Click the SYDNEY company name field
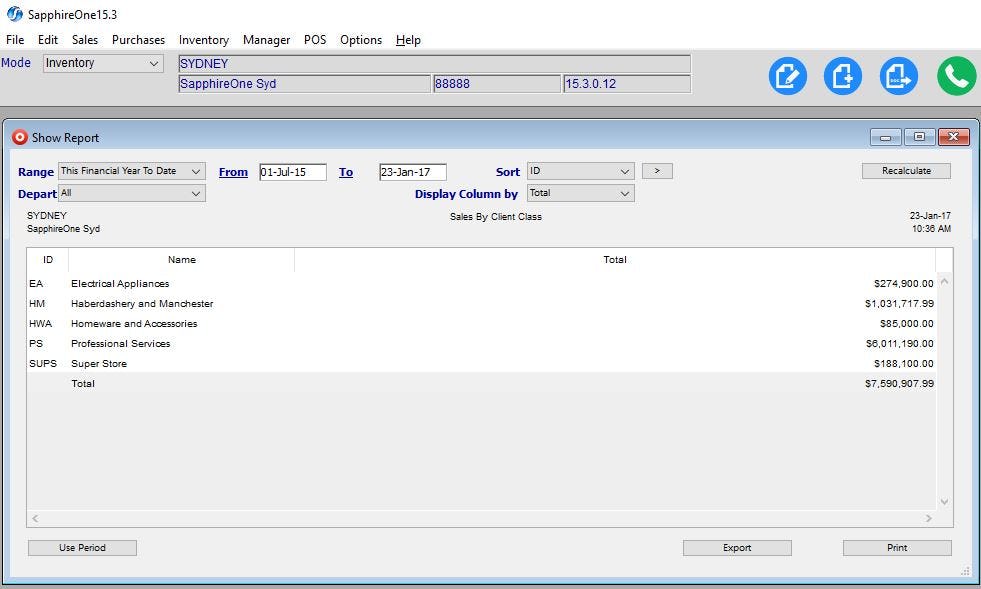Screen dimensions: 981x589 point(434,64)
